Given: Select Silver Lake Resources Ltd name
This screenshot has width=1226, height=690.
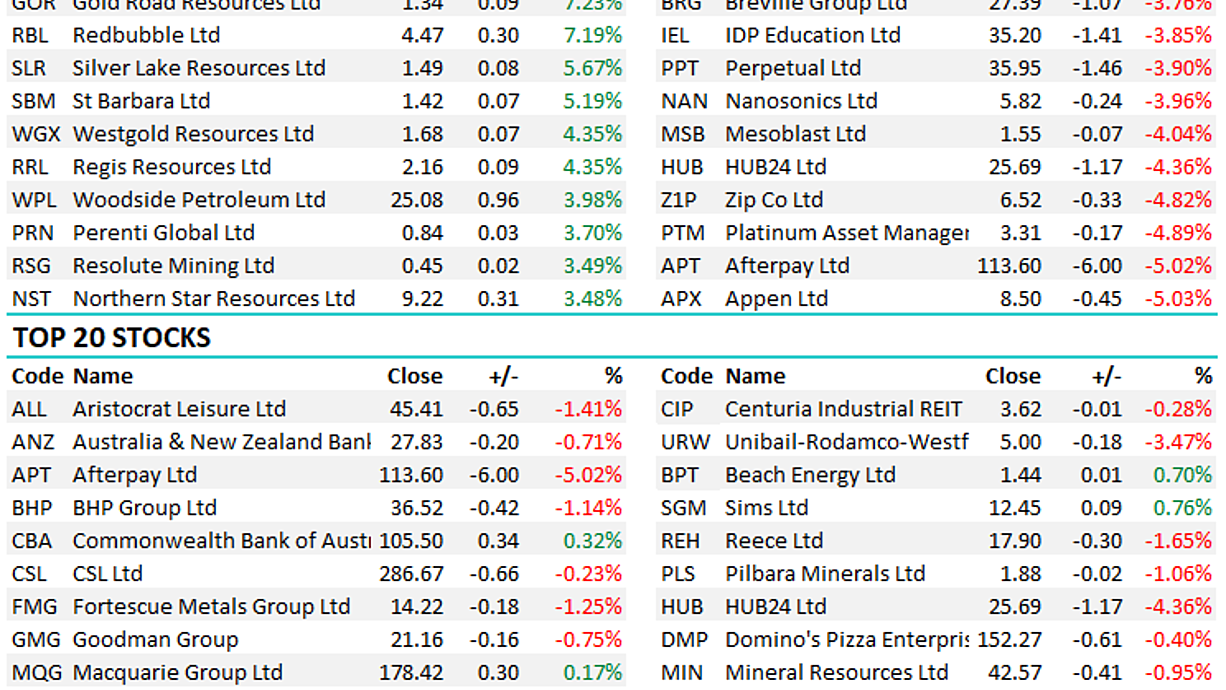Looking at the screenshot, I should [x=199, y=68].
